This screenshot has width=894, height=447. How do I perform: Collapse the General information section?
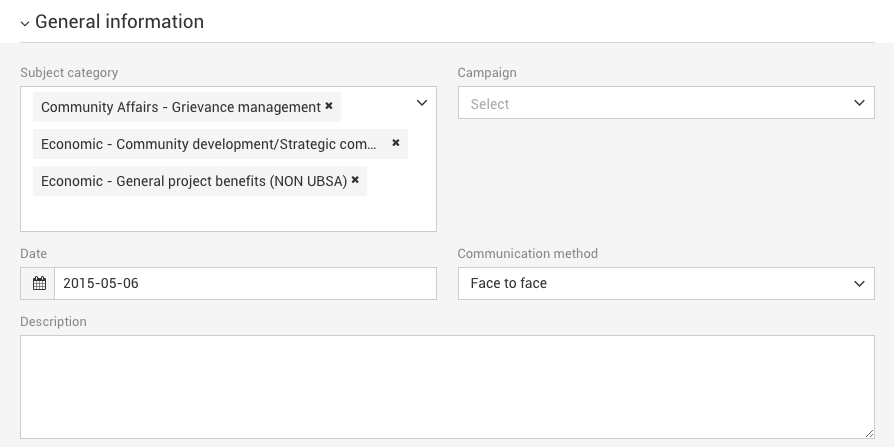pos(25,23)
